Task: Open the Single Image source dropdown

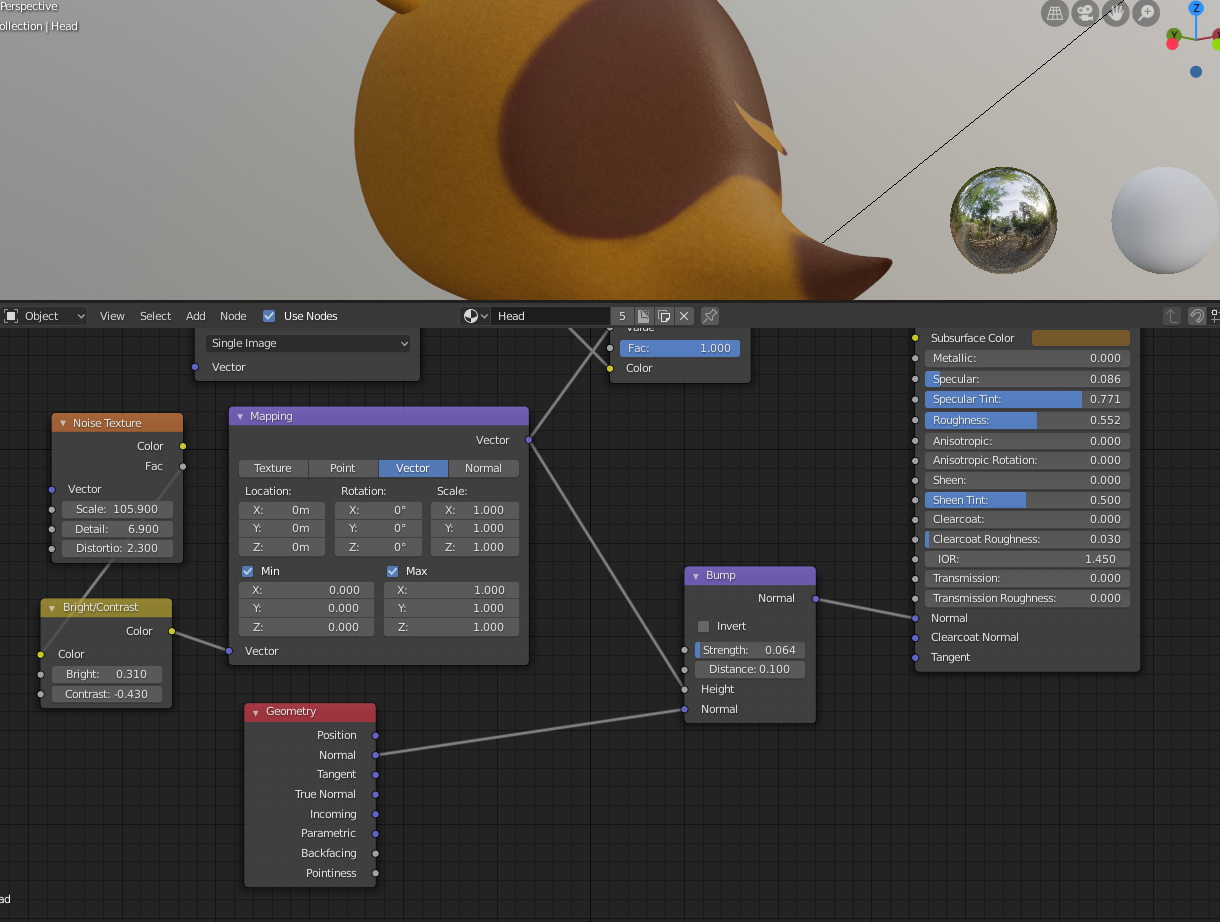Action: (x=309, y=343)
